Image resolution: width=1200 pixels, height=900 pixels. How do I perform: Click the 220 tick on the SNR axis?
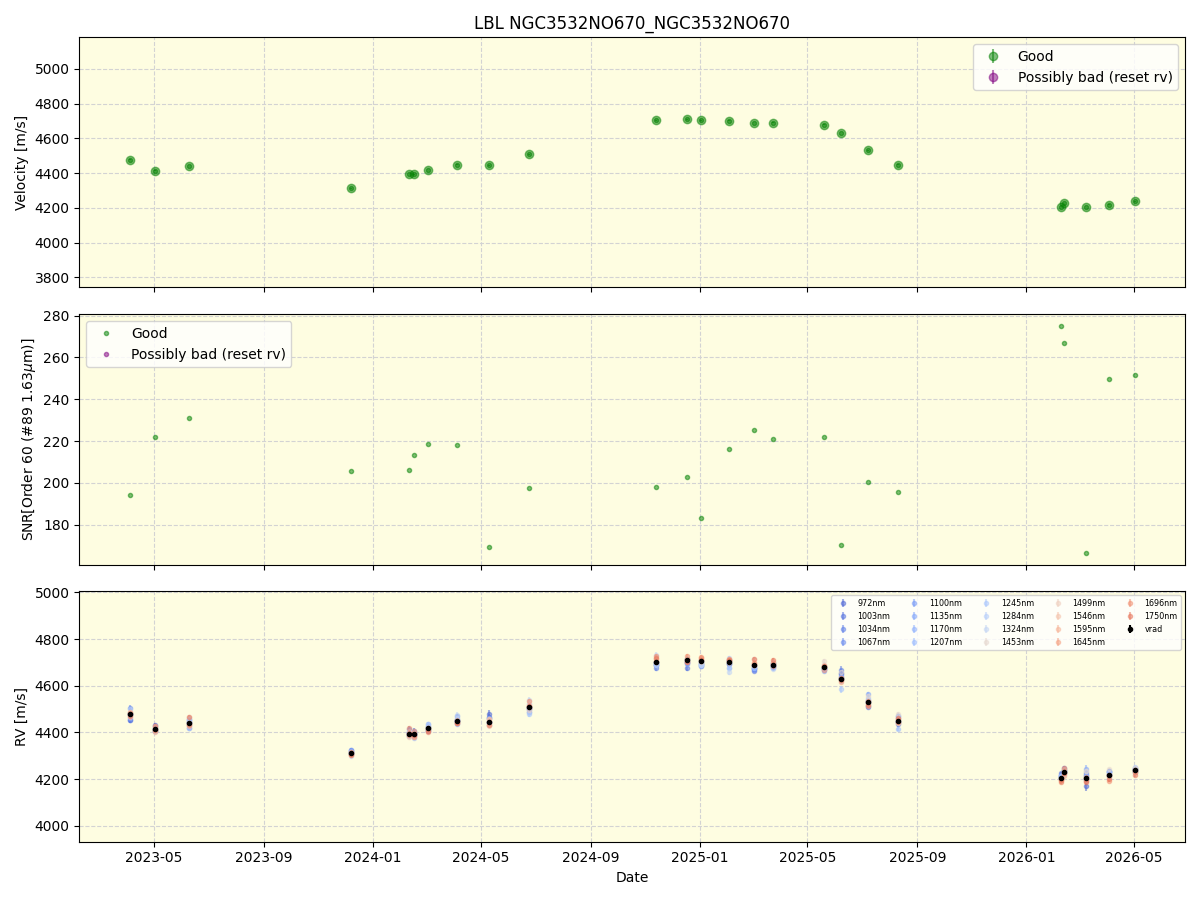pos(58,442)
